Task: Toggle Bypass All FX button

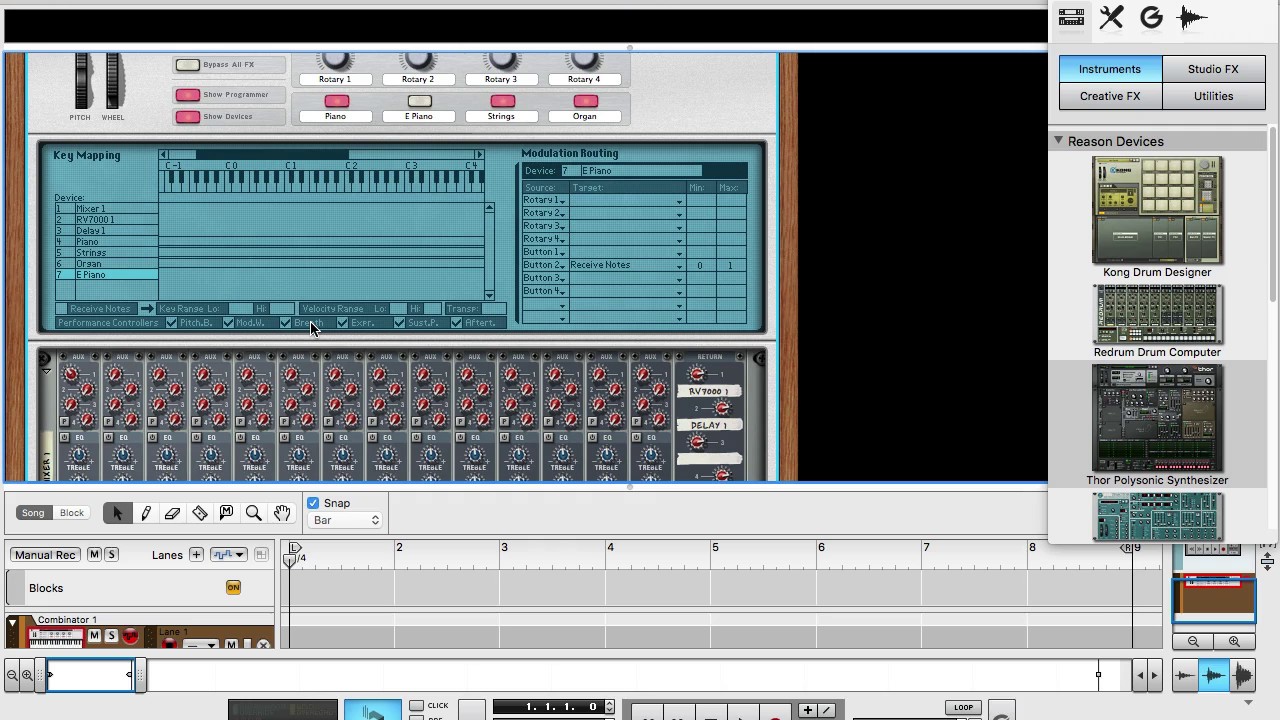Action: tap(187, 65)
